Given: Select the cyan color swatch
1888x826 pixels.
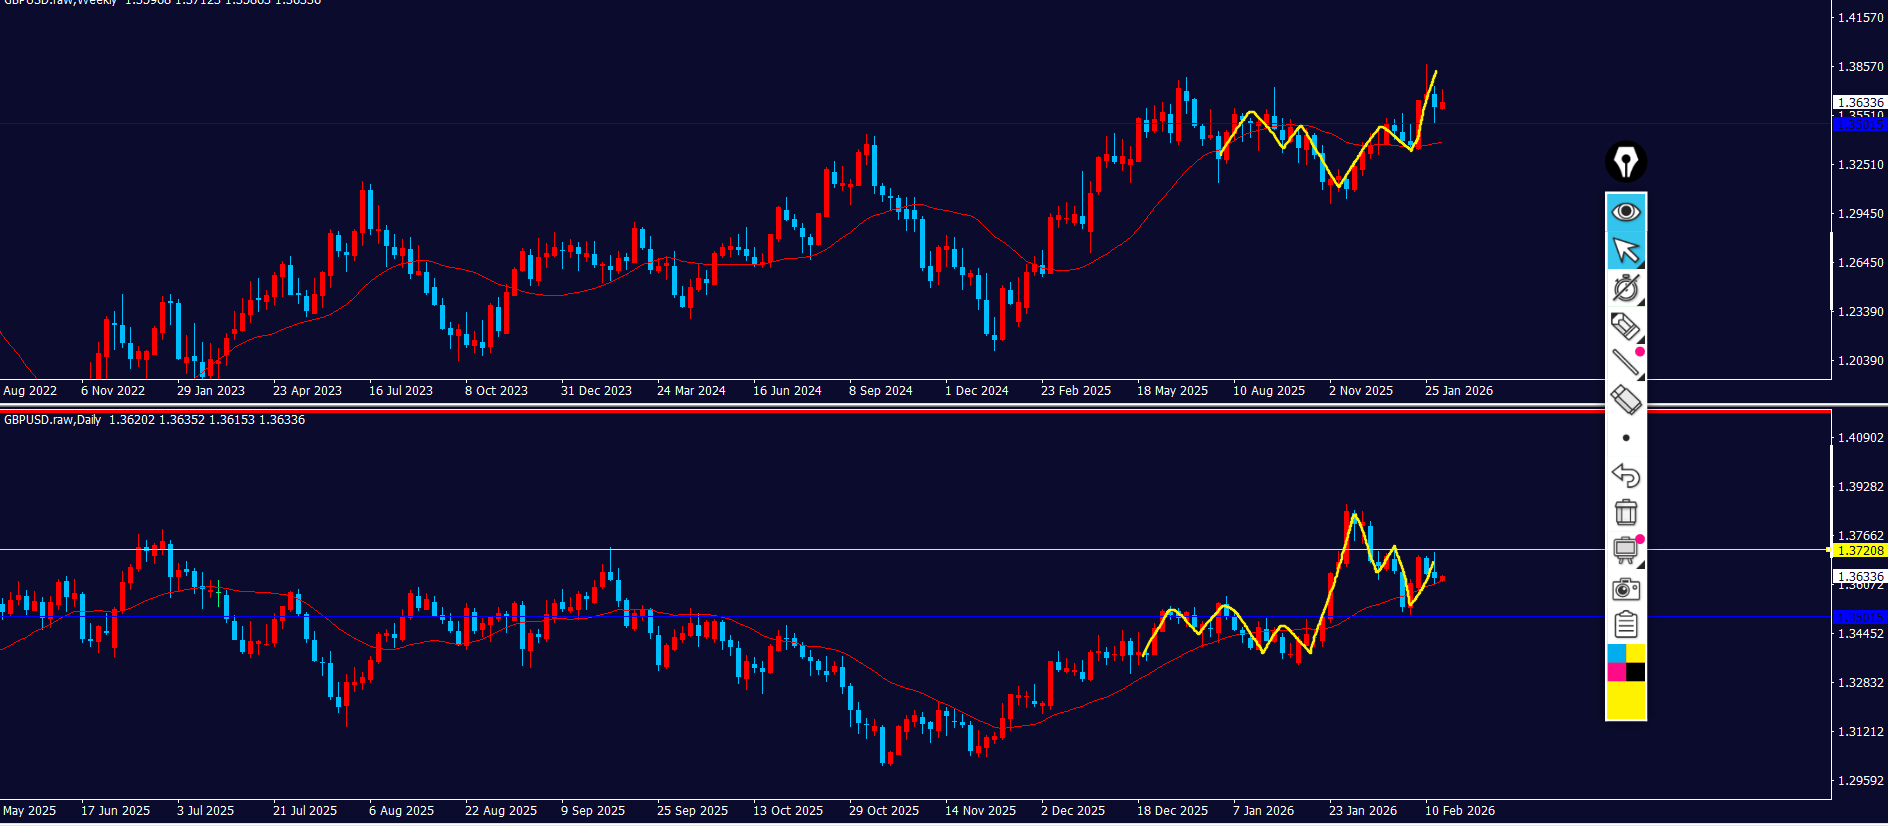Looking at the screenshot, I should coord(1615,653).
